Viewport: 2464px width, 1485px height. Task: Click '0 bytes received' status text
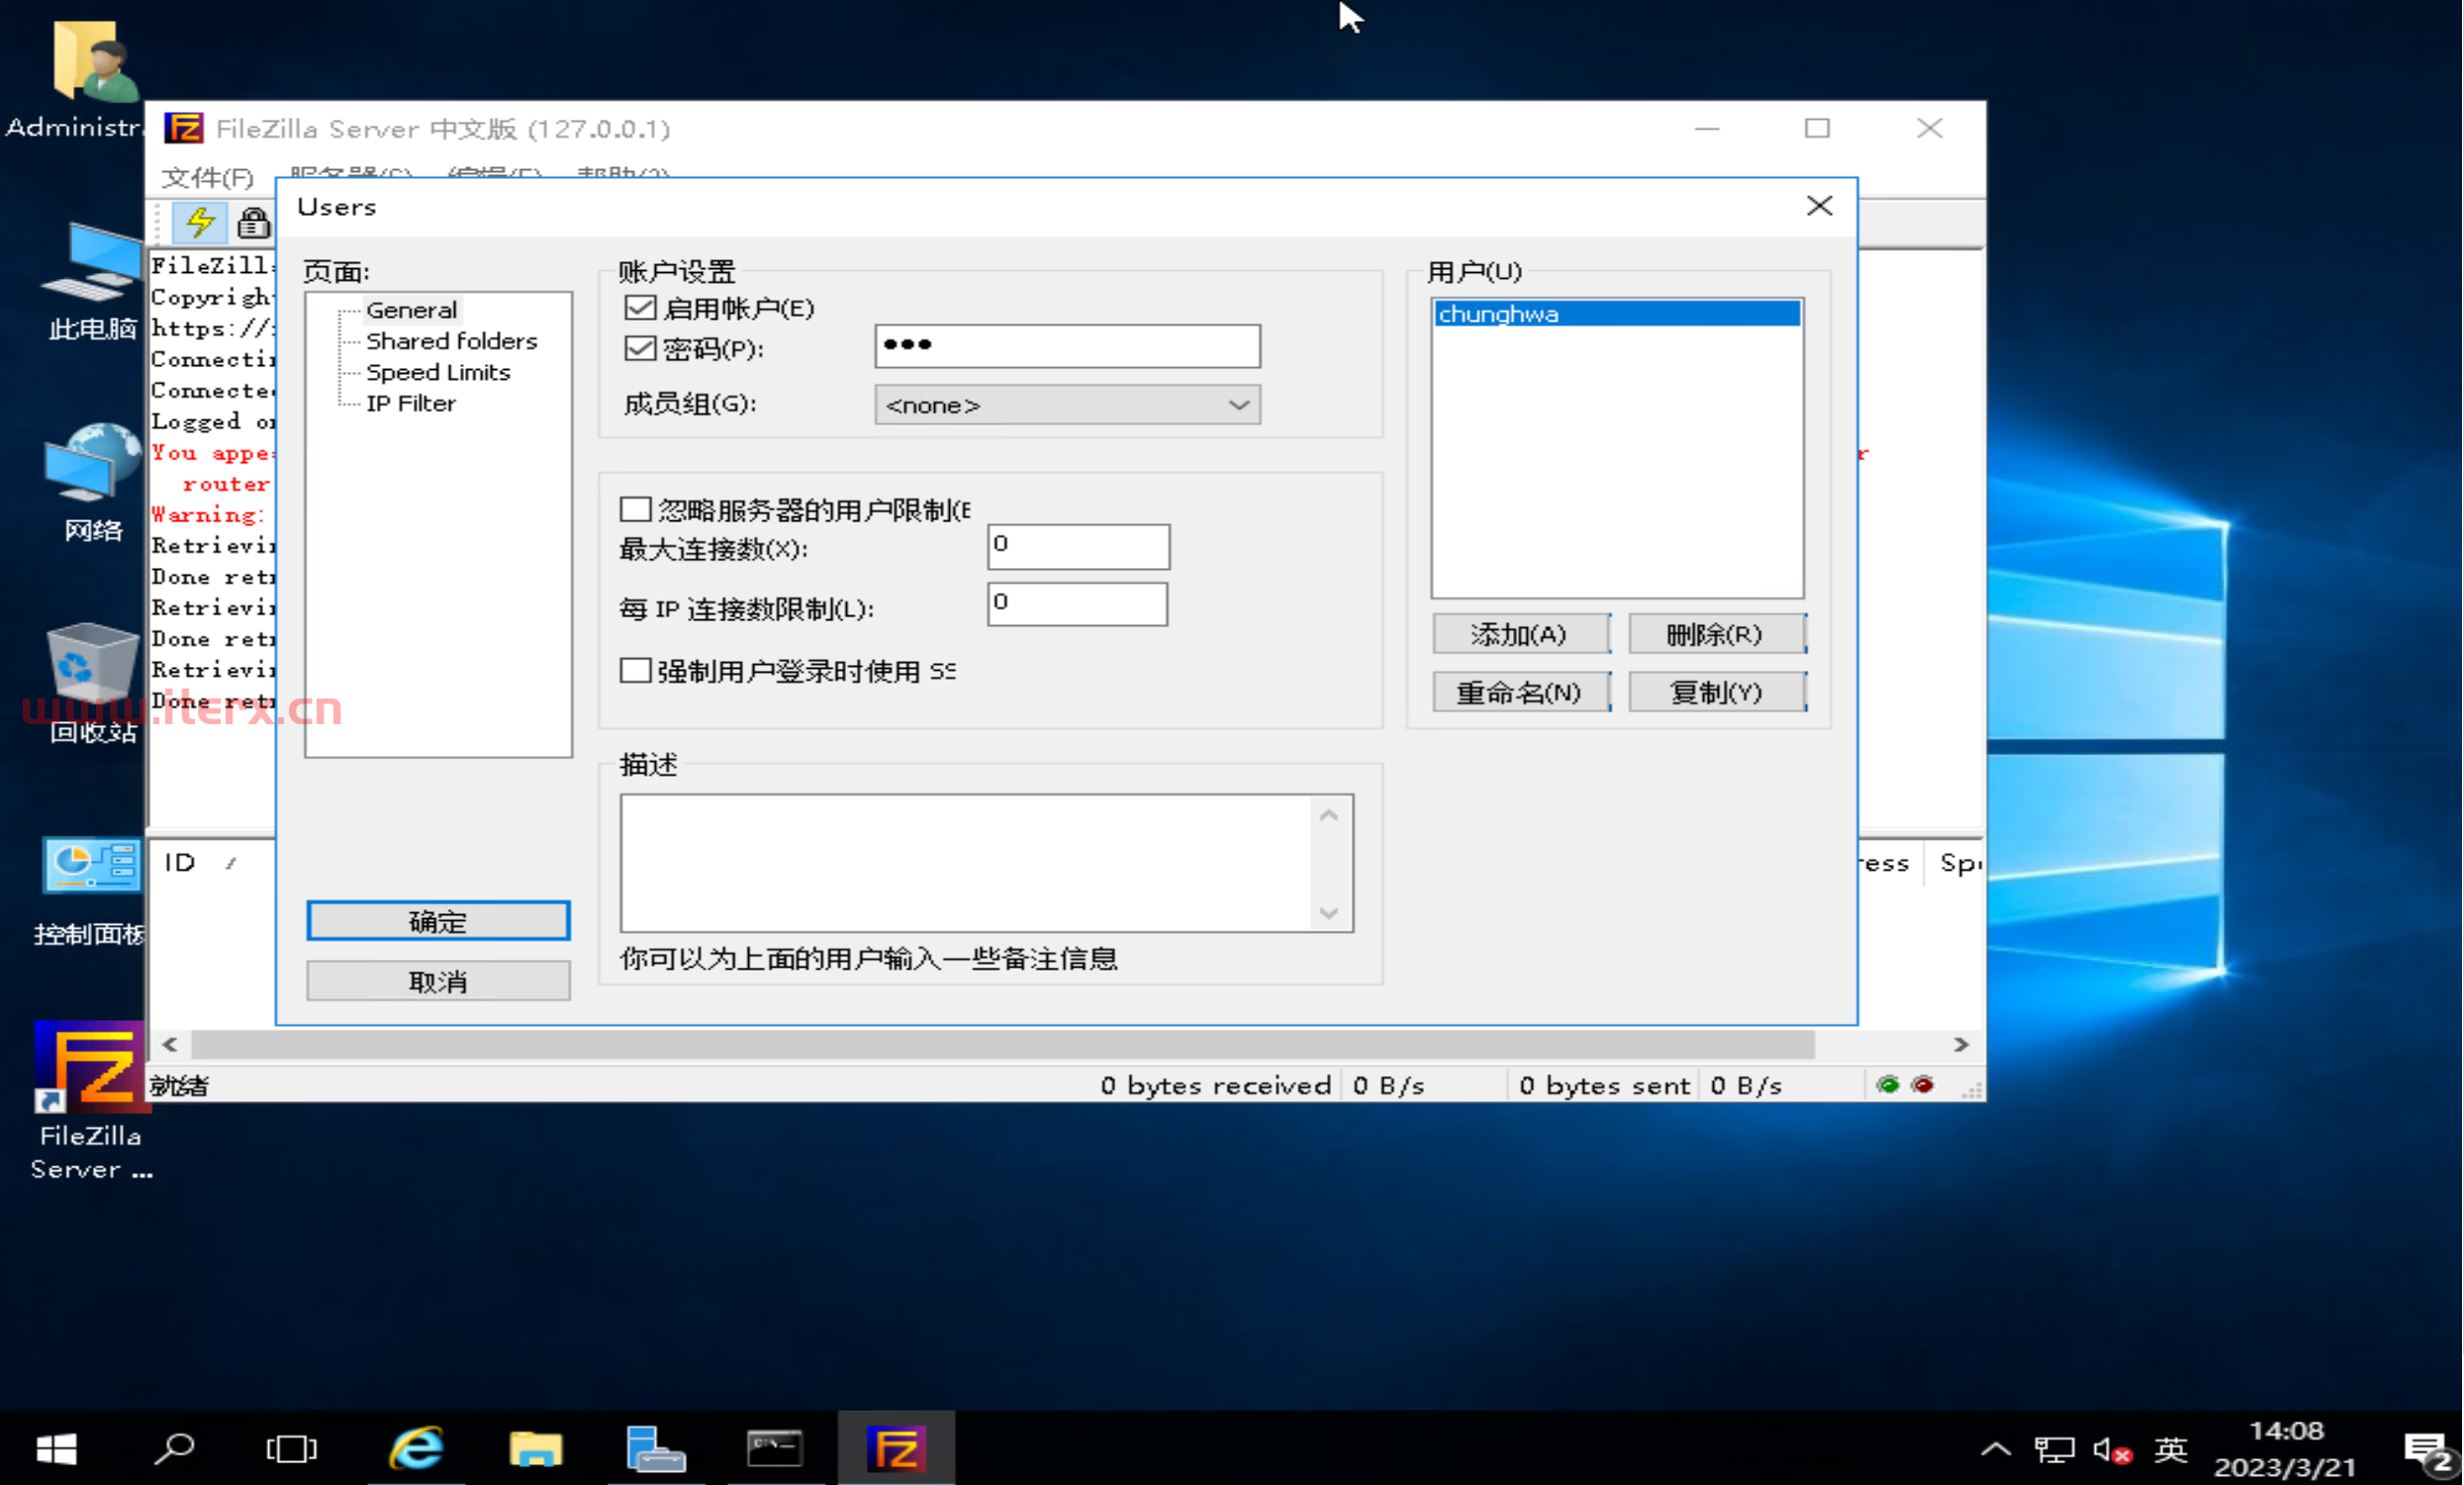click(x=1215, y=1085)
